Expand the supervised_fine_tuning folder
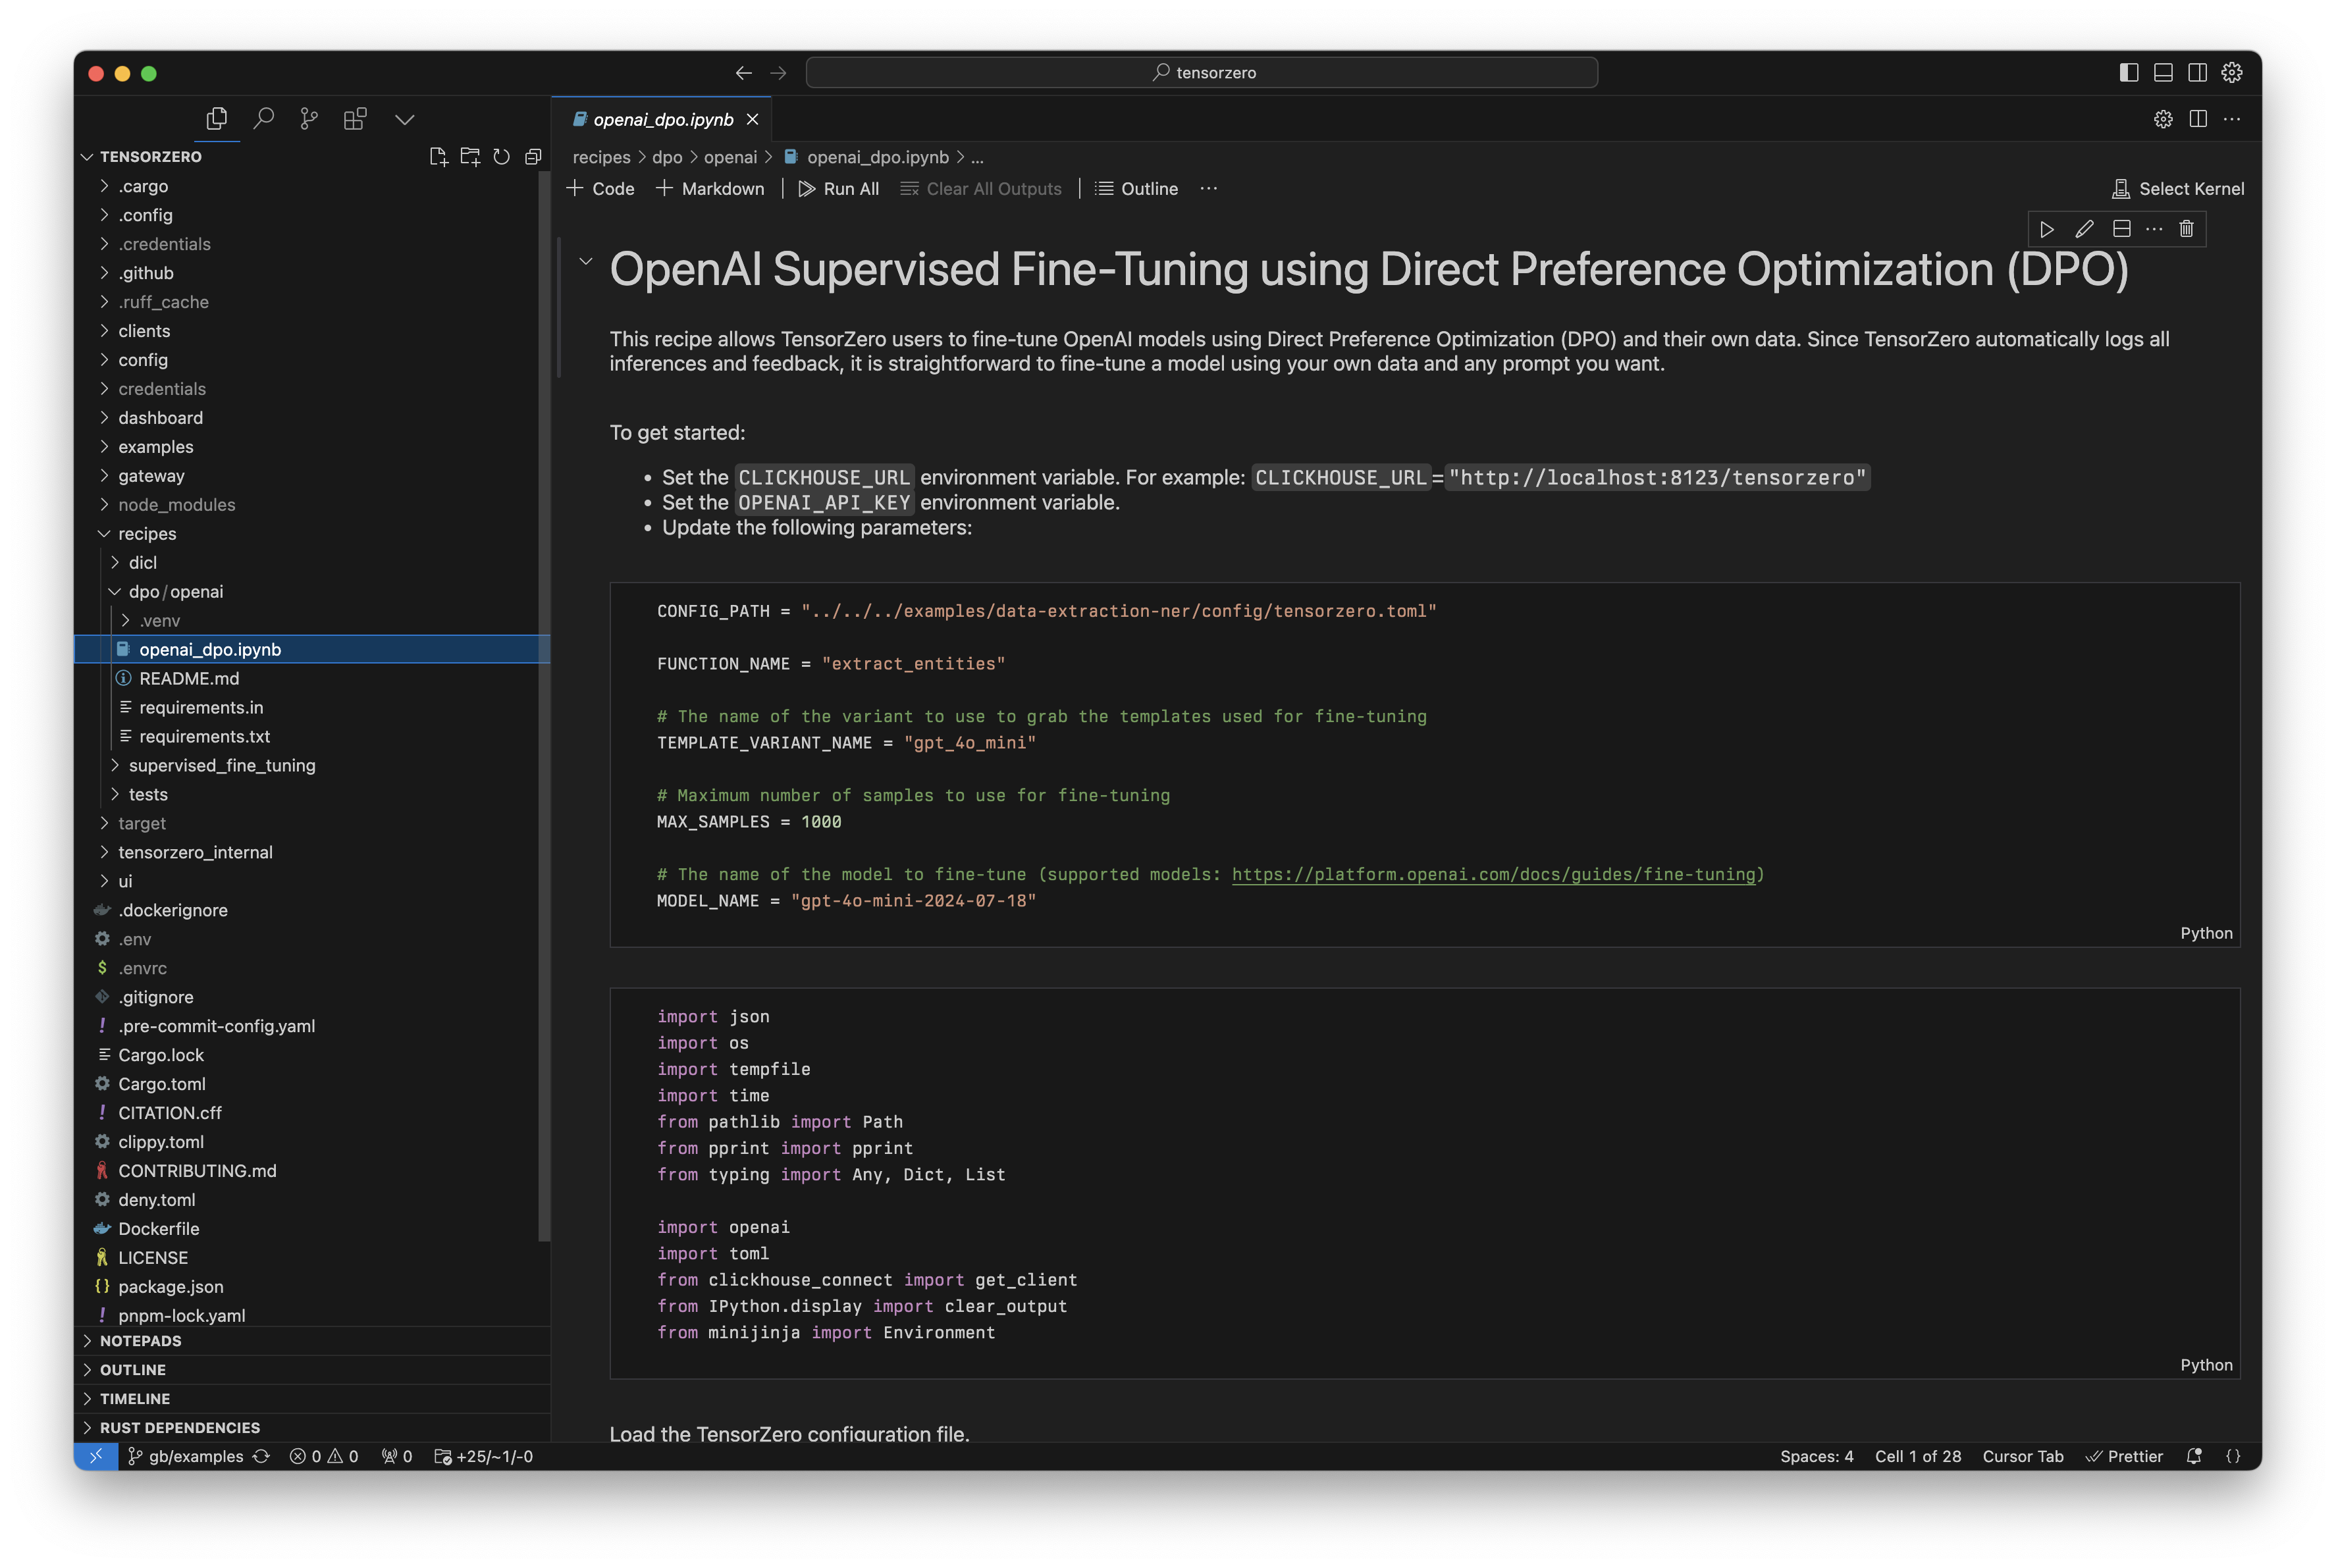2336x1568 pixels. point(221,765)
